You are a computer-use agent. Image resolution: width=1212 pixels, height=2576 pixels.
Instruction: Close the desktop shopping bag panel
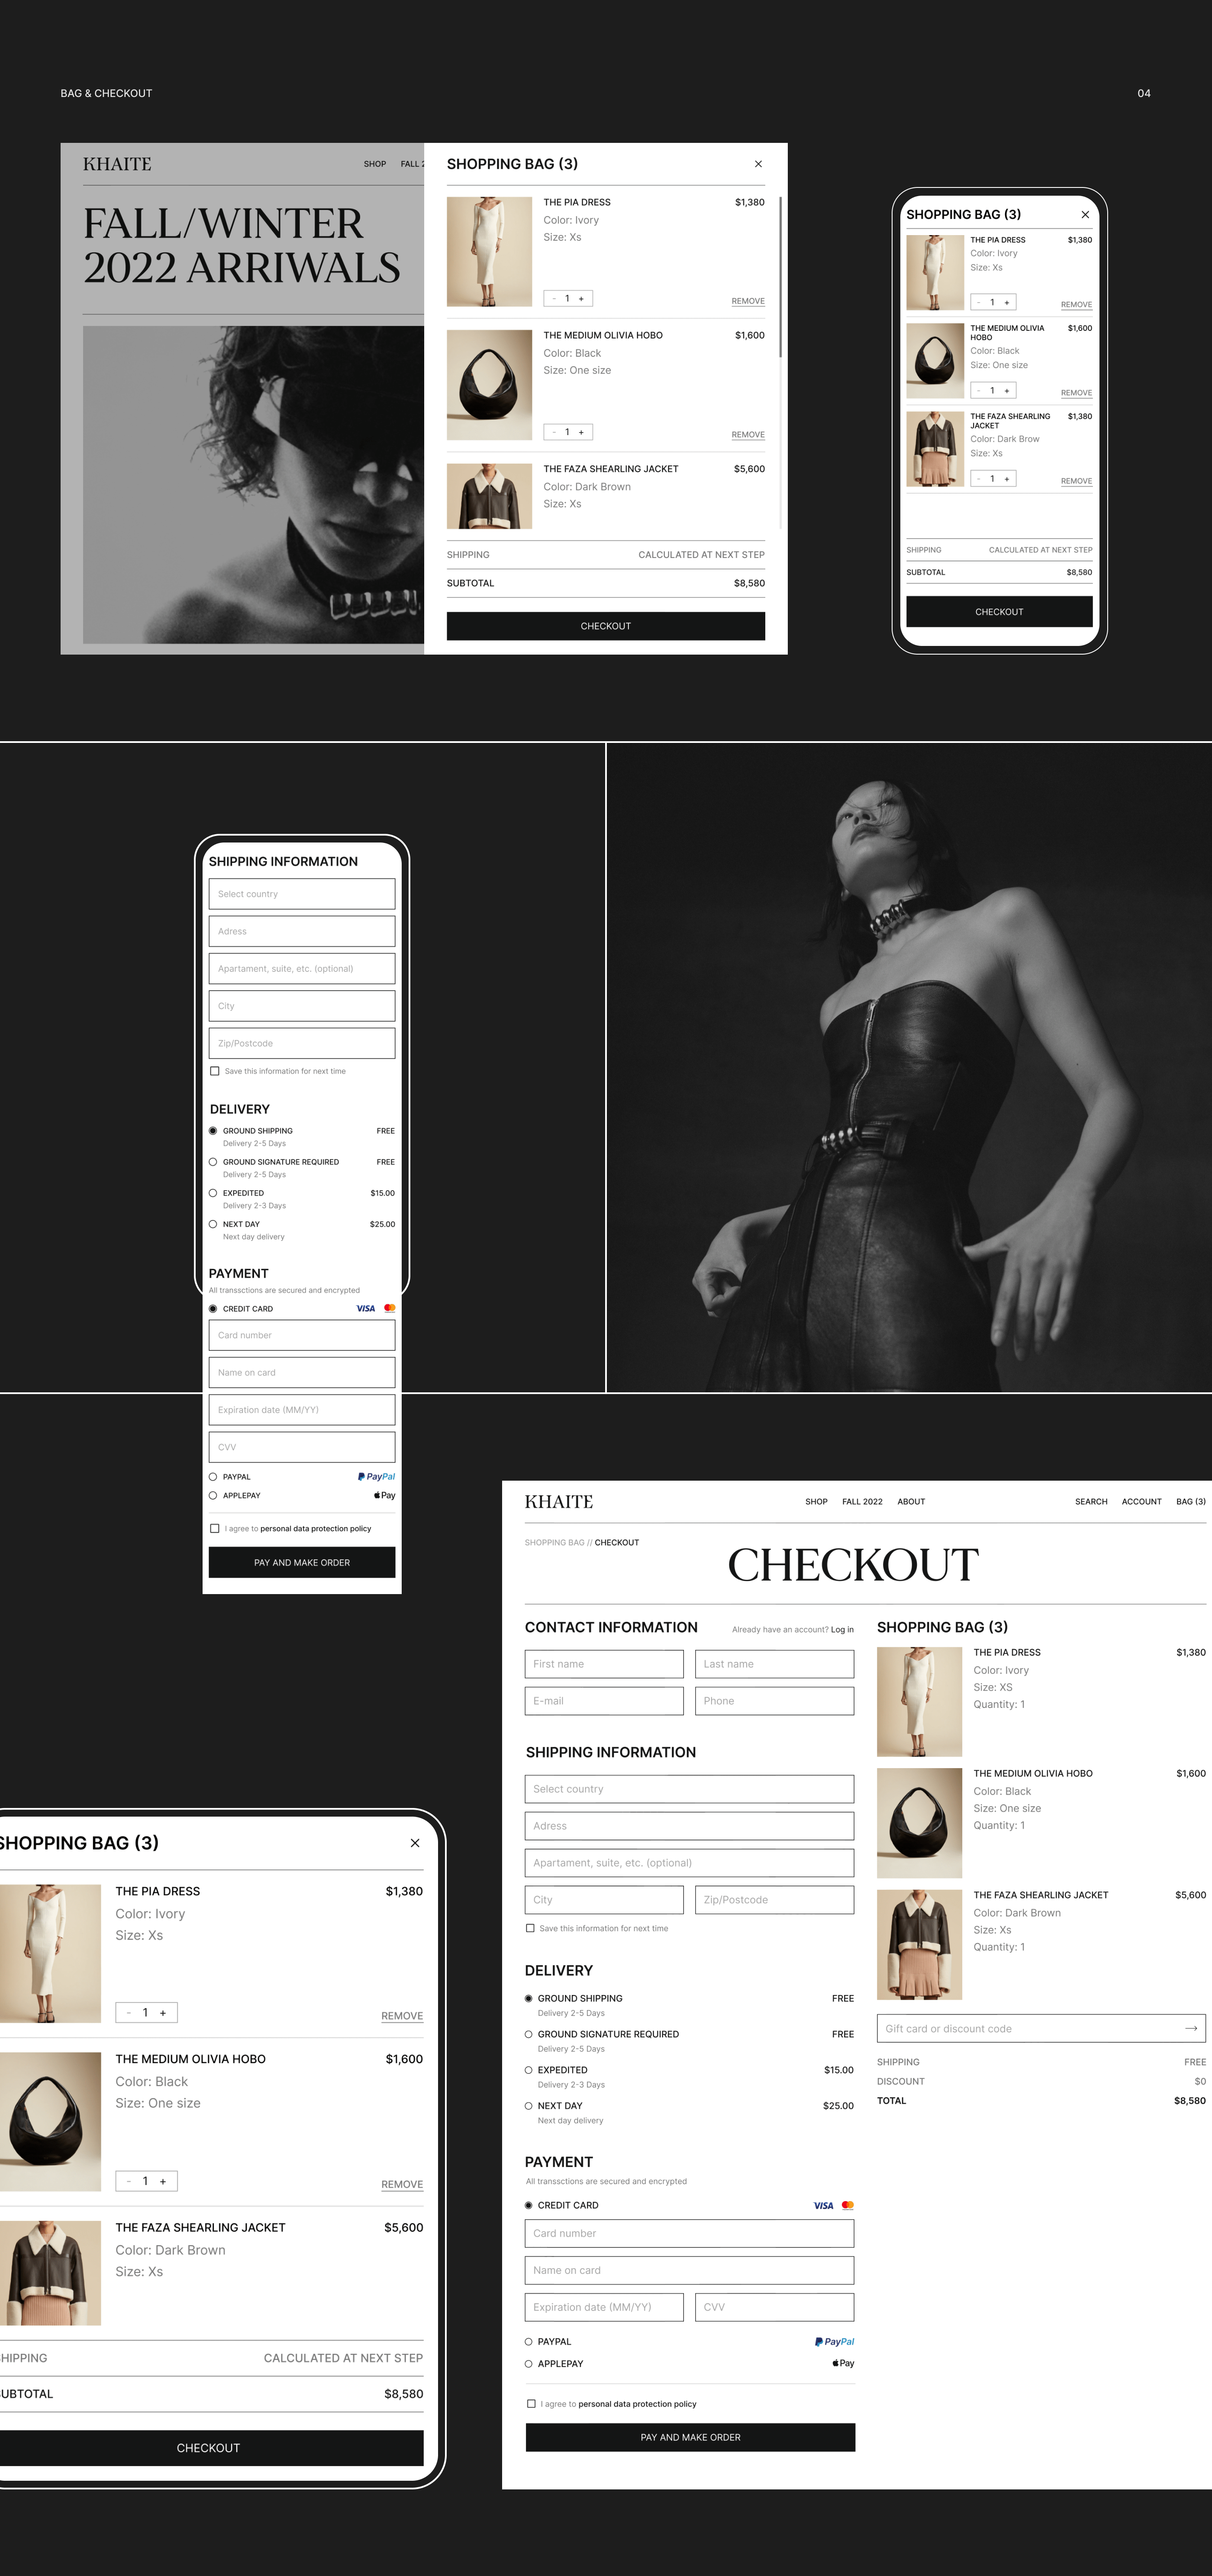(758, 164)
